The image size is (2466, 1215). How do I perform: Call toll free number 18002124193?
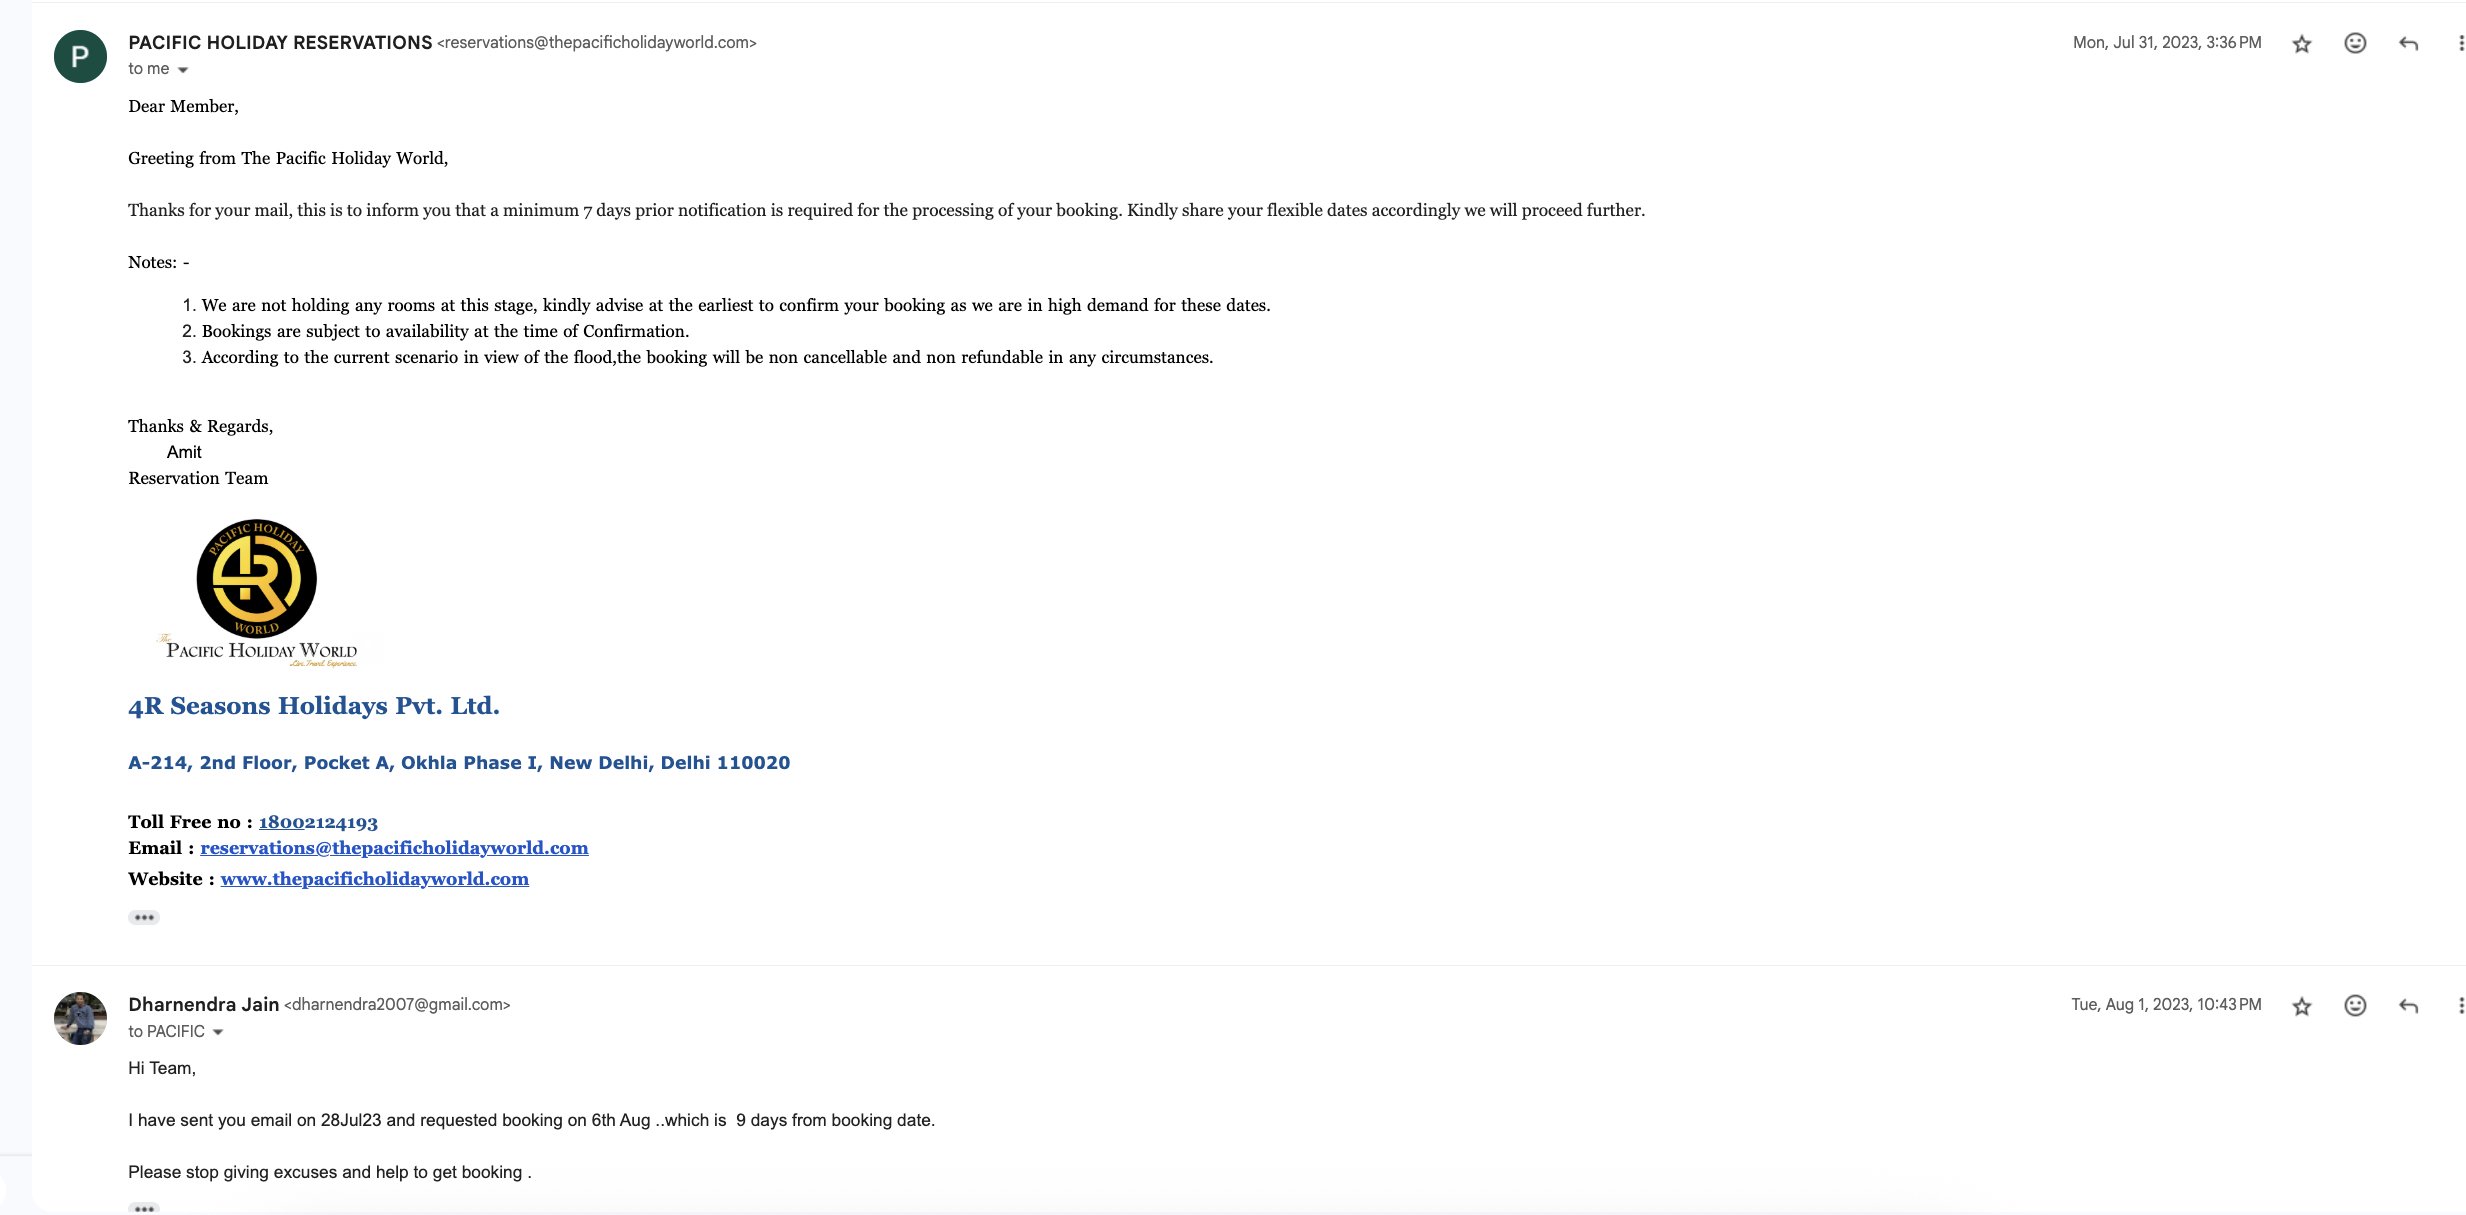[318, 822]
